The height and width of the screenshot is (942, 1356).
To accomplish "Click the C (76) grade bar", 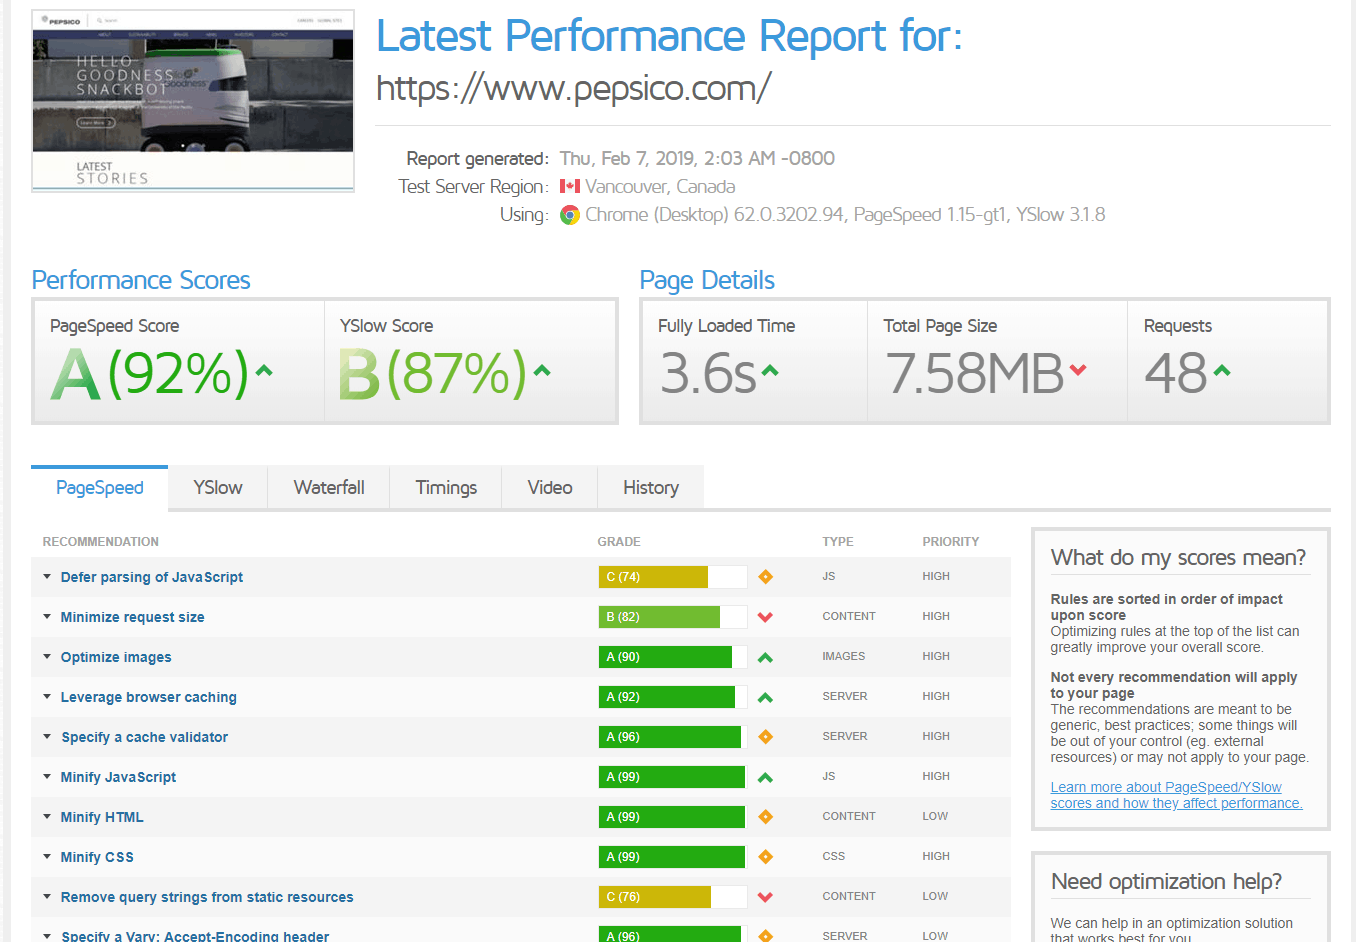I will [673, 897].
